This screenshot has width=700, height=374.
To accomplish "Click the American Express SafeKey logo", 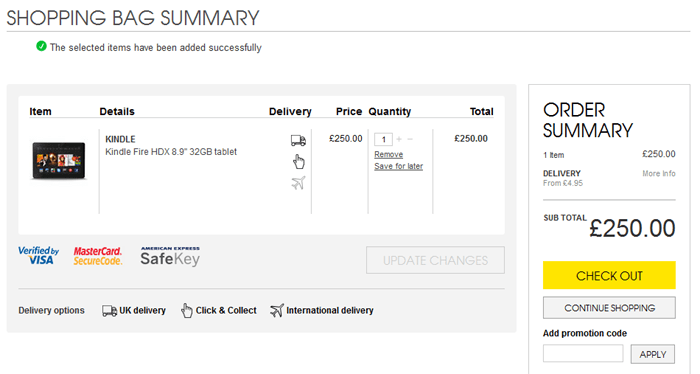I will coord(170,256).
